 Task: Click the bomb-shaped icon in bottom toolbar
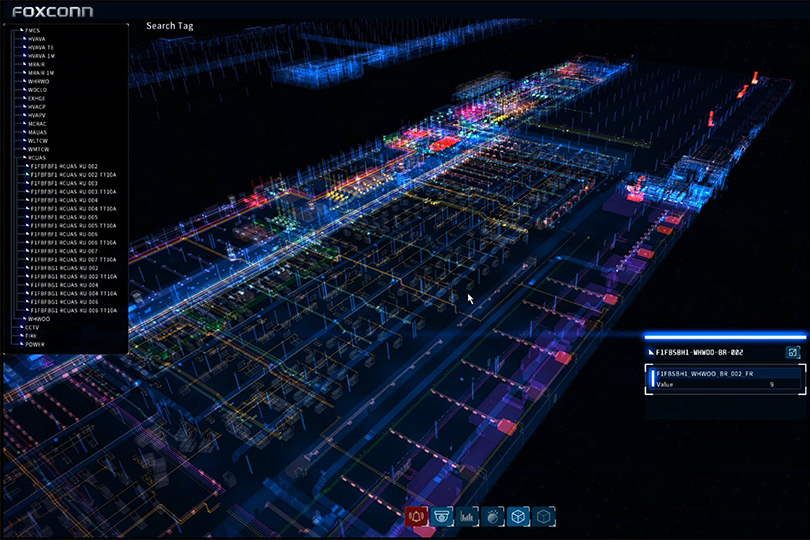492,516
